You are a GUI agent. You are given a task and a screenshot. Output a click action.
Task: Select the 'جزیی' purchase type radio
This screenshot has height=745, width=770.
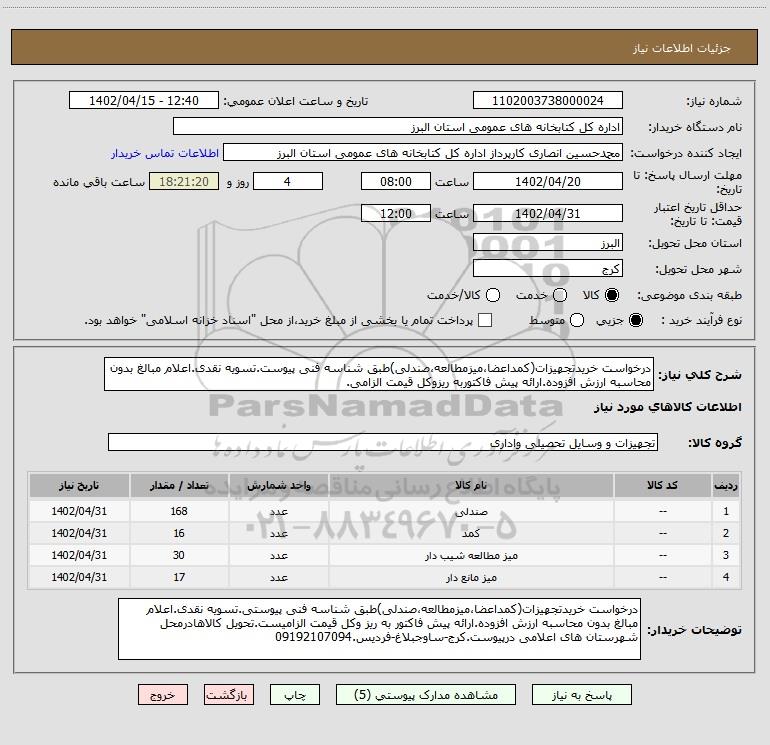click(x=635, y=320)
